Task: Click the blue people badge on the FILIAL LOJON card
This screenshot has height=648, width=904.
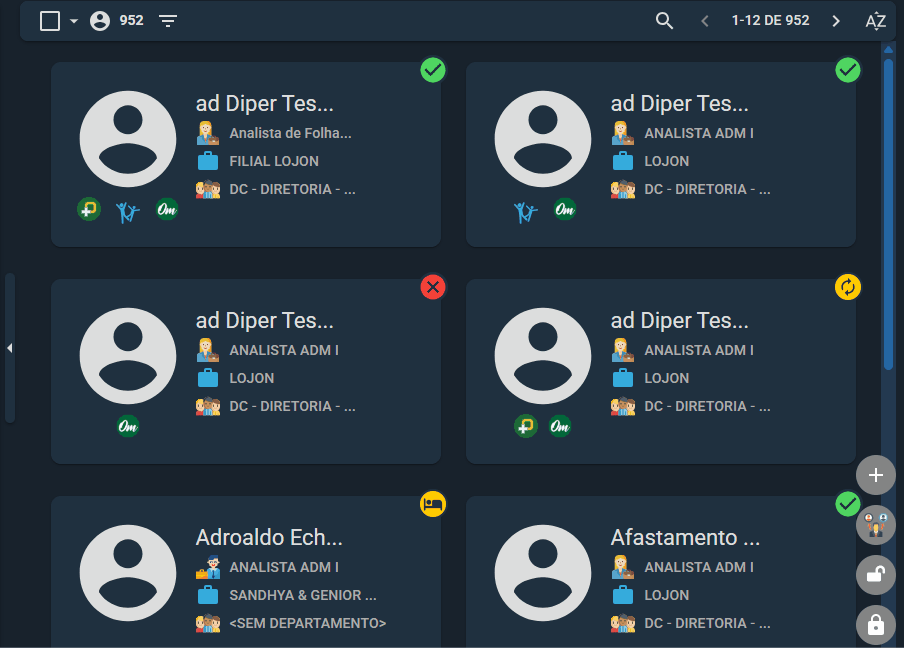Action: click(127, 212)
